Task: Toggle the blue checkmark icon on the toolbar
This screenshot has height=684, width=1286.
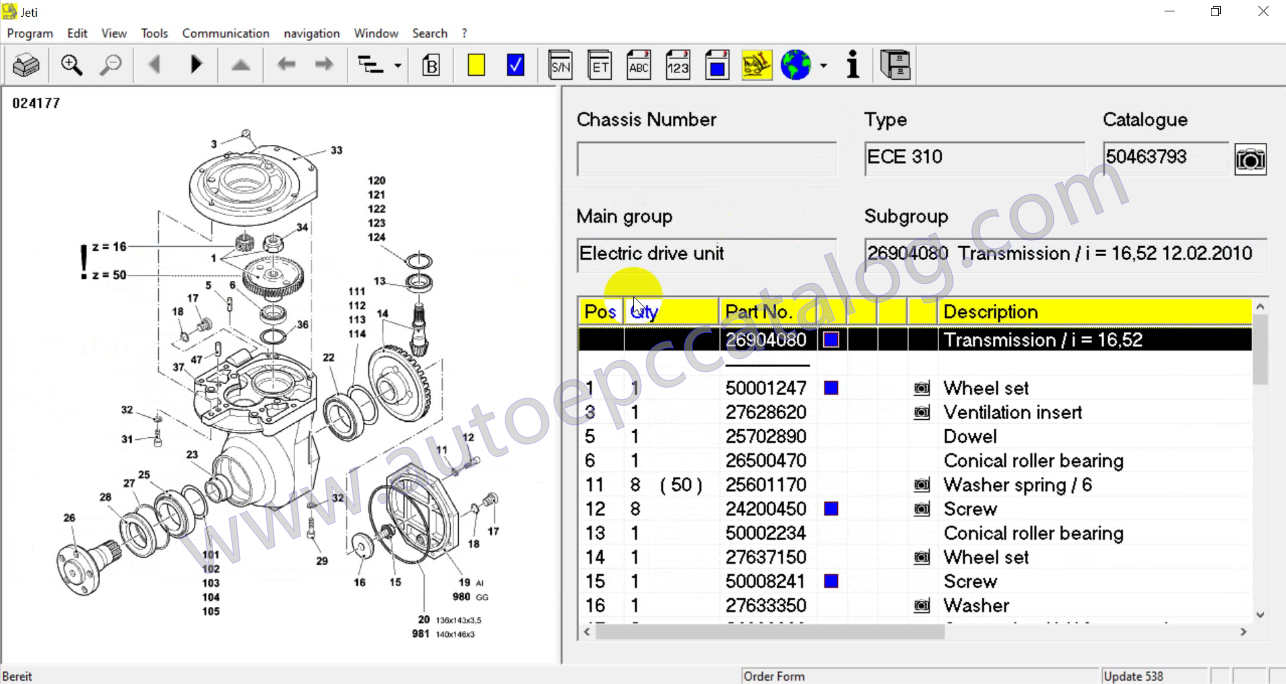Action: [515, 64]
